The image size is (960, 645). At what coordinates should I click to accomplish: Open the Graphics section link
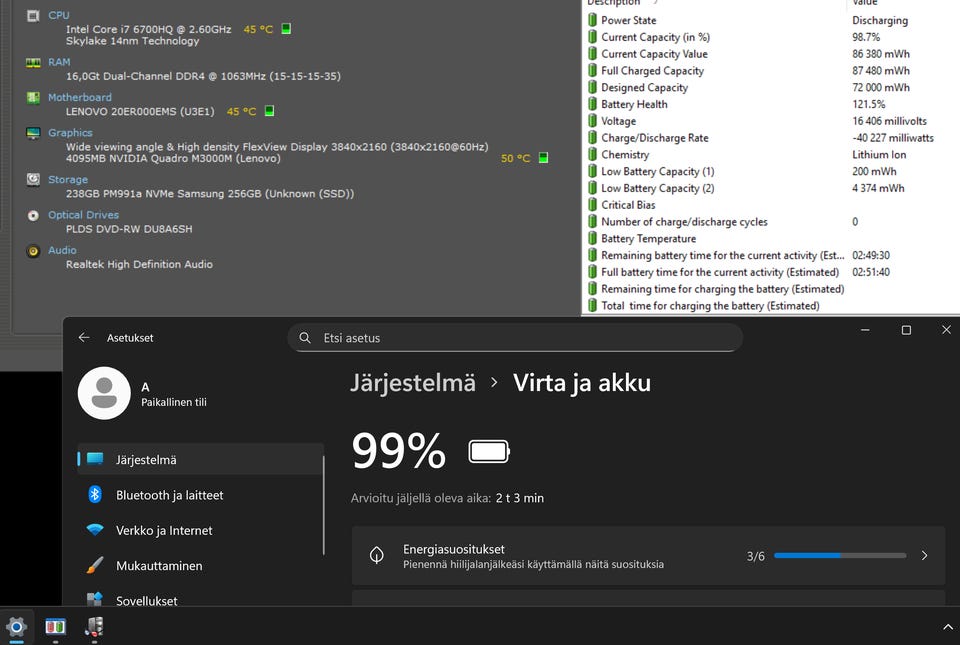[70, 133]
